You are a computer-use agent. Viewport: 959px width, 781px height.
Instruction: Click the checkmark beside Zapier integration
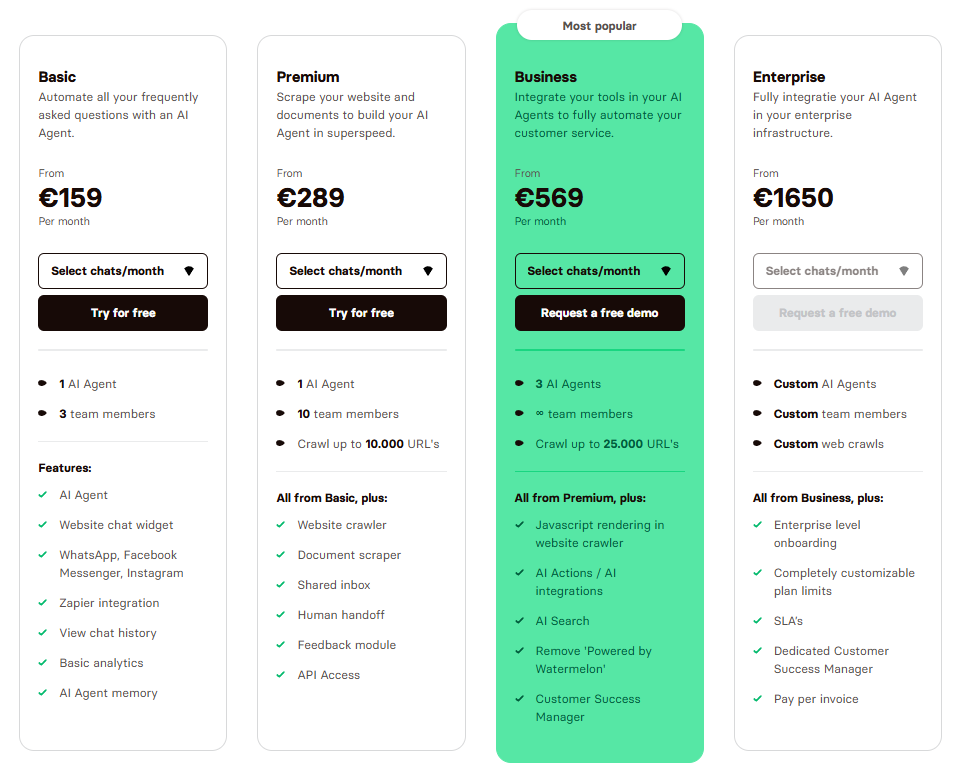point(43,603)
